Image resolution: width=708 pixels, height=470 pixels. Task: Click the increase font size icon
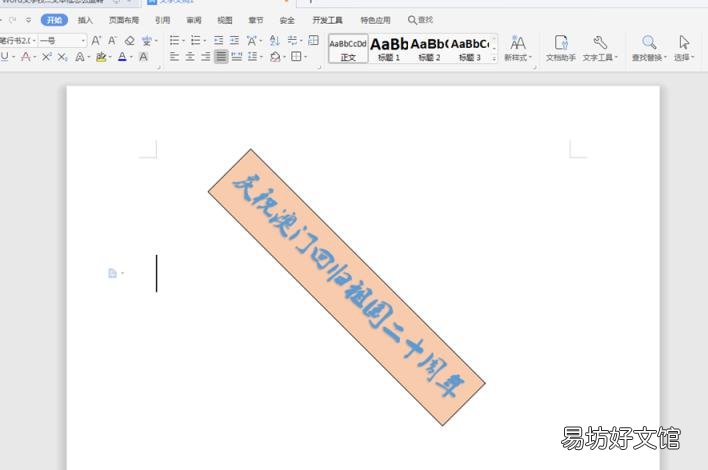96,41
